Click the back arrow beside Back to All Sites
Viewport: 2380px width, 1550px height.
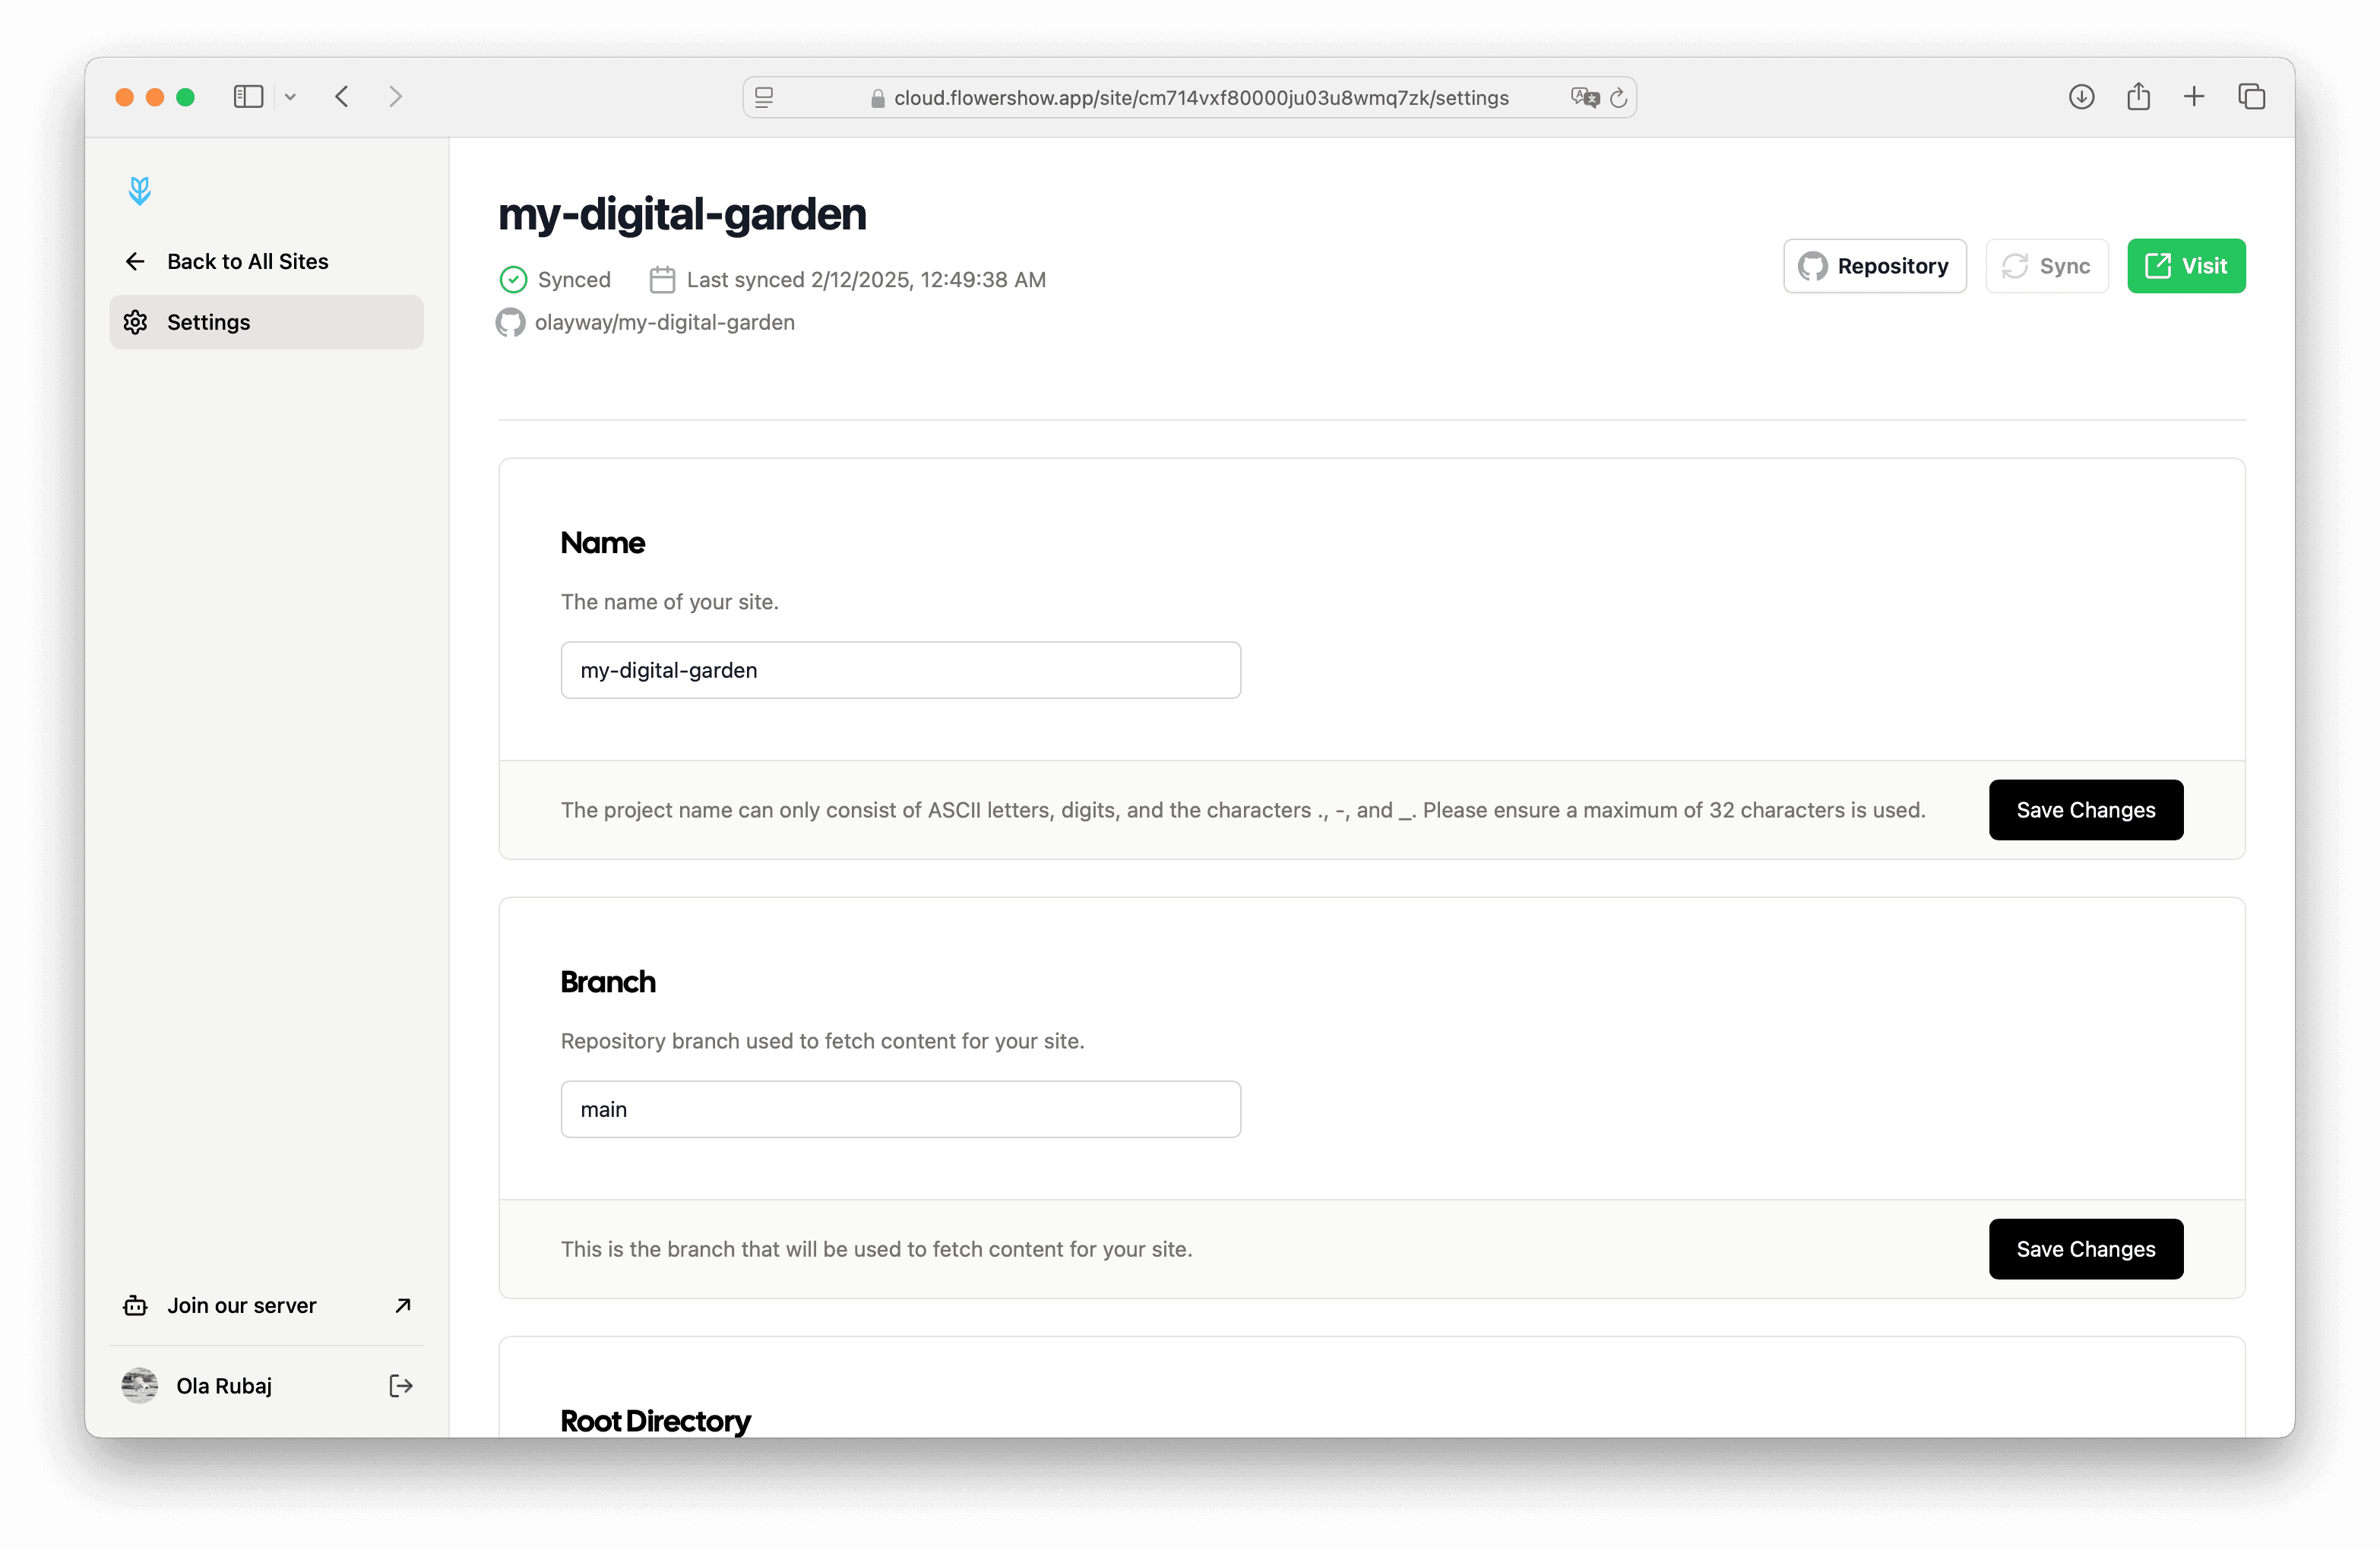tap(135, 261)
